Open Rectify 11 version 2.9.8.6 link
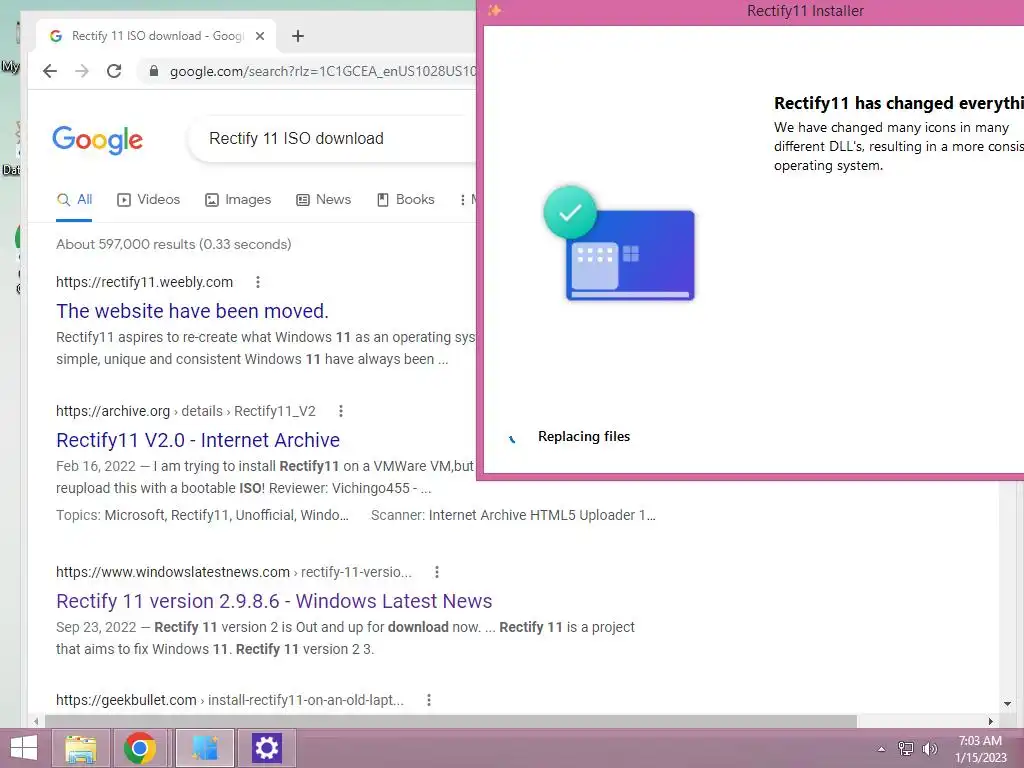1024x768 pixels. (274, 601)
